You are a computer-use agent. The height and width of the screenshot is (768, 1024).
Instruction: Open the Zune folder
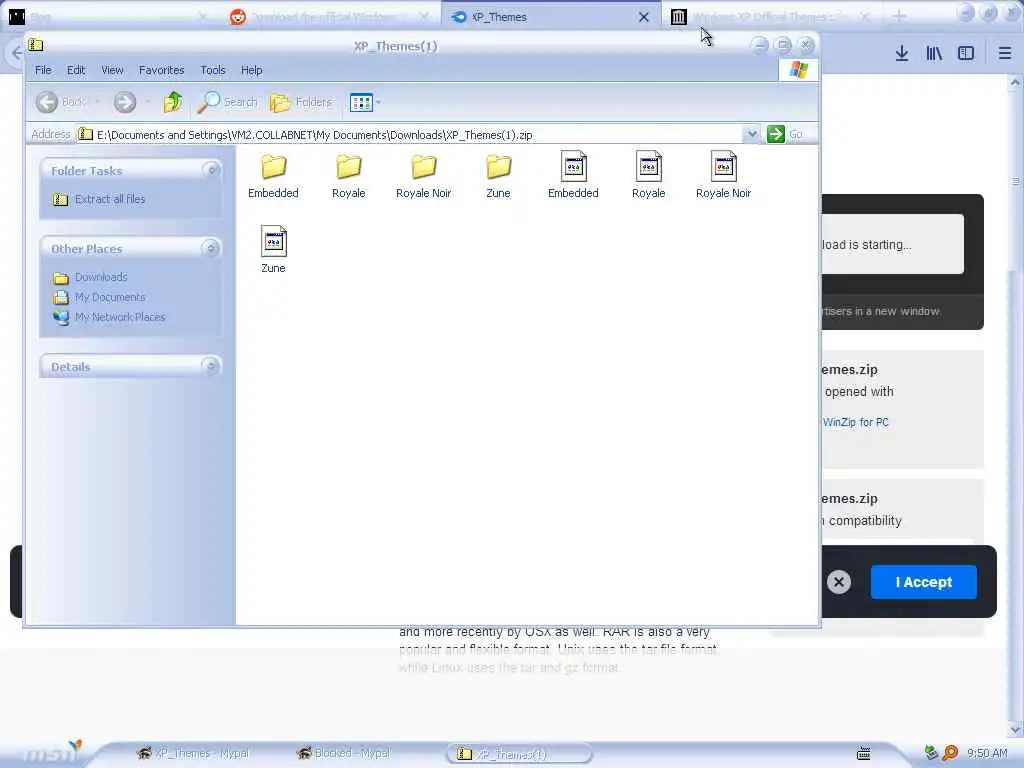(x=498, y=175)
